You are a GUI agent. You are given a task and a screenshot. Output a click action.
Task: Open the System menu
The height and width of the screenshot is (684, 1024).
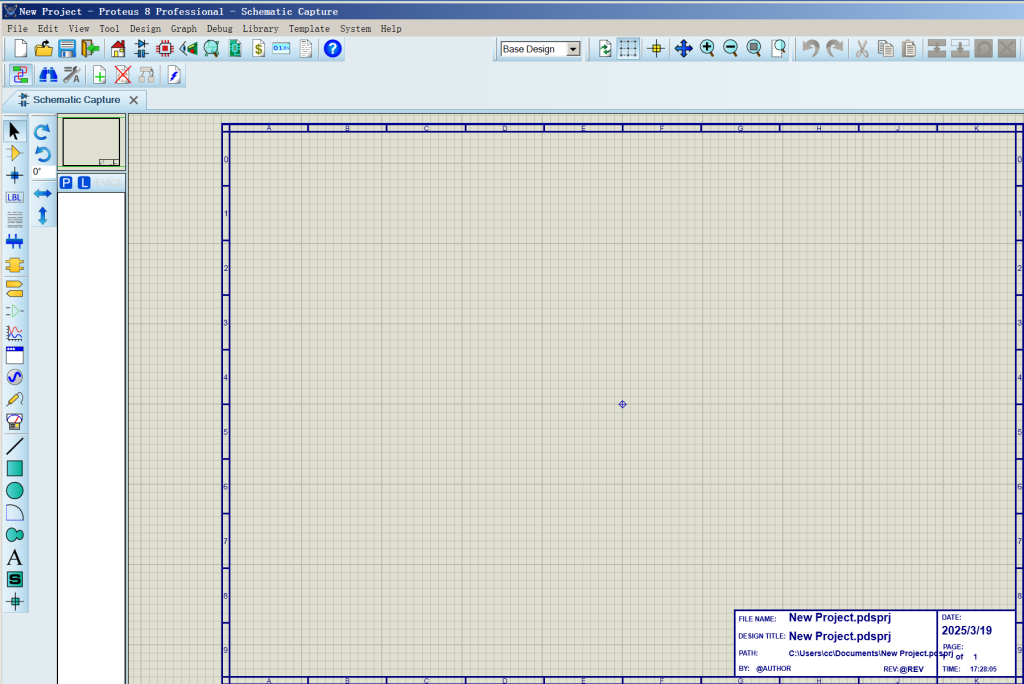(355, 29)
